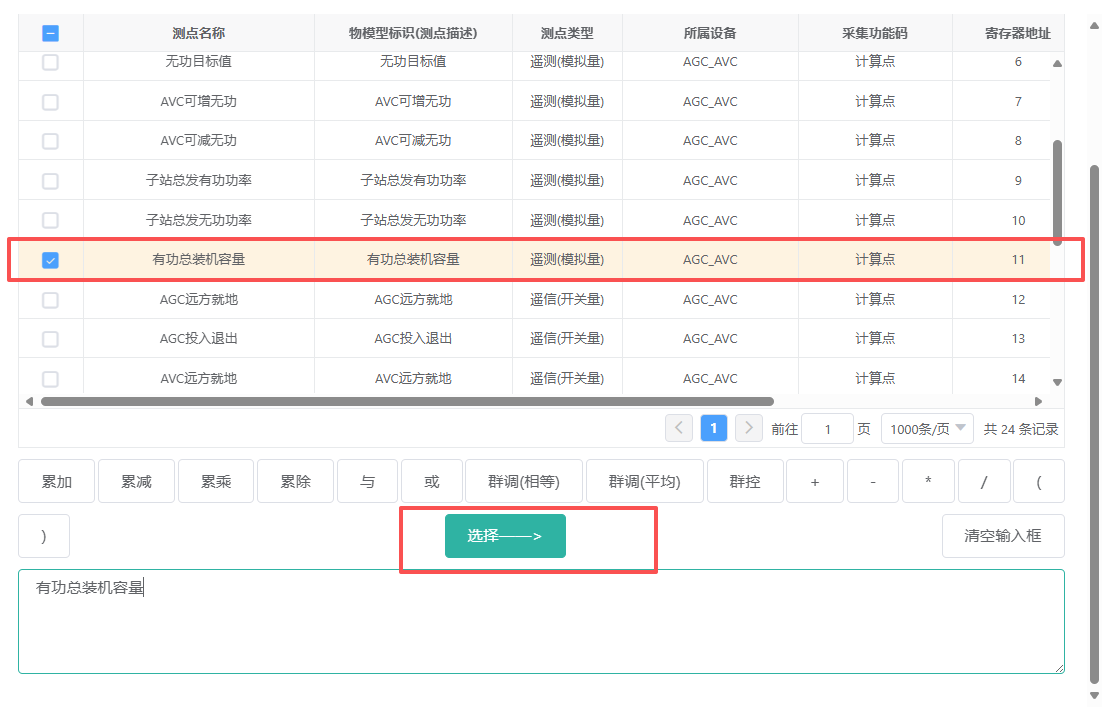The height and width of the screenshot is (709, 1109).
Task: Click the 测点名称 column header
Action: coord(198,33)
